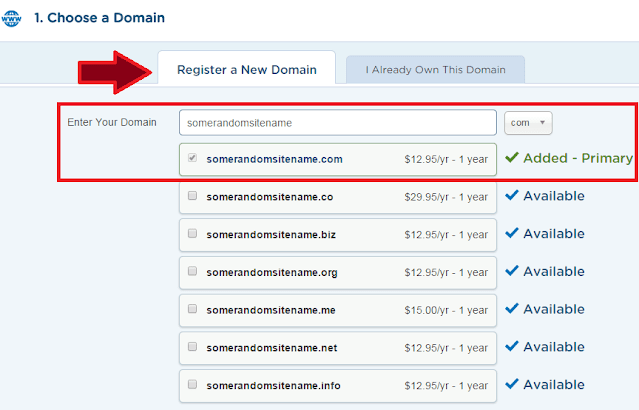The image size is (639, 410).
Task: Select the Register a New Domain tab
Action: (x=247, y=68)
